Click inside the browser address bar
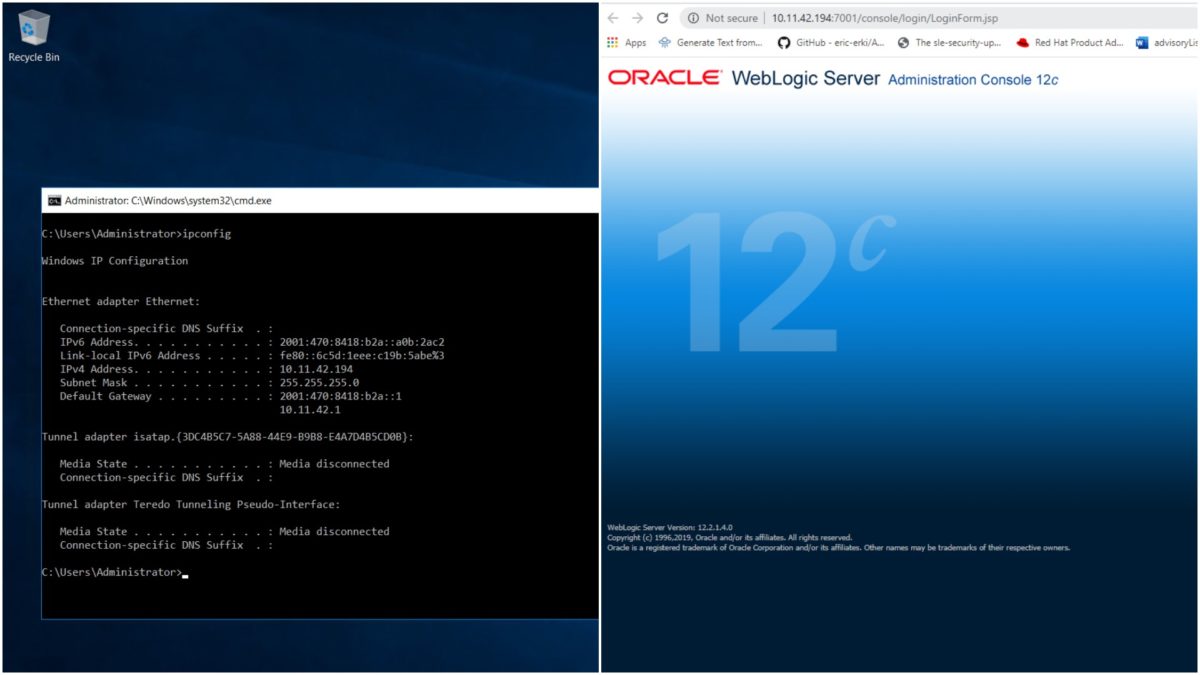 coord(880,17)
